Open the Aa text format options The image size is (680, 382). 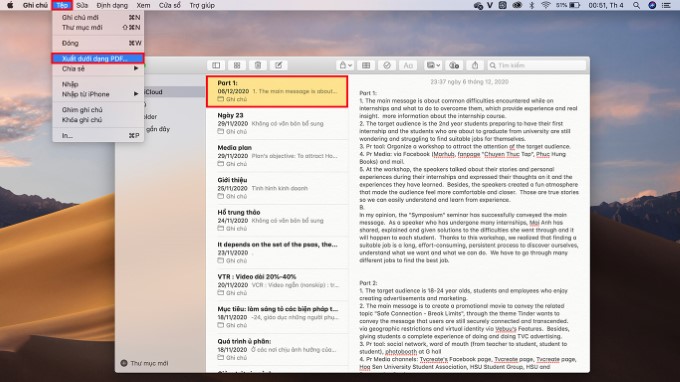click(408, 65)
